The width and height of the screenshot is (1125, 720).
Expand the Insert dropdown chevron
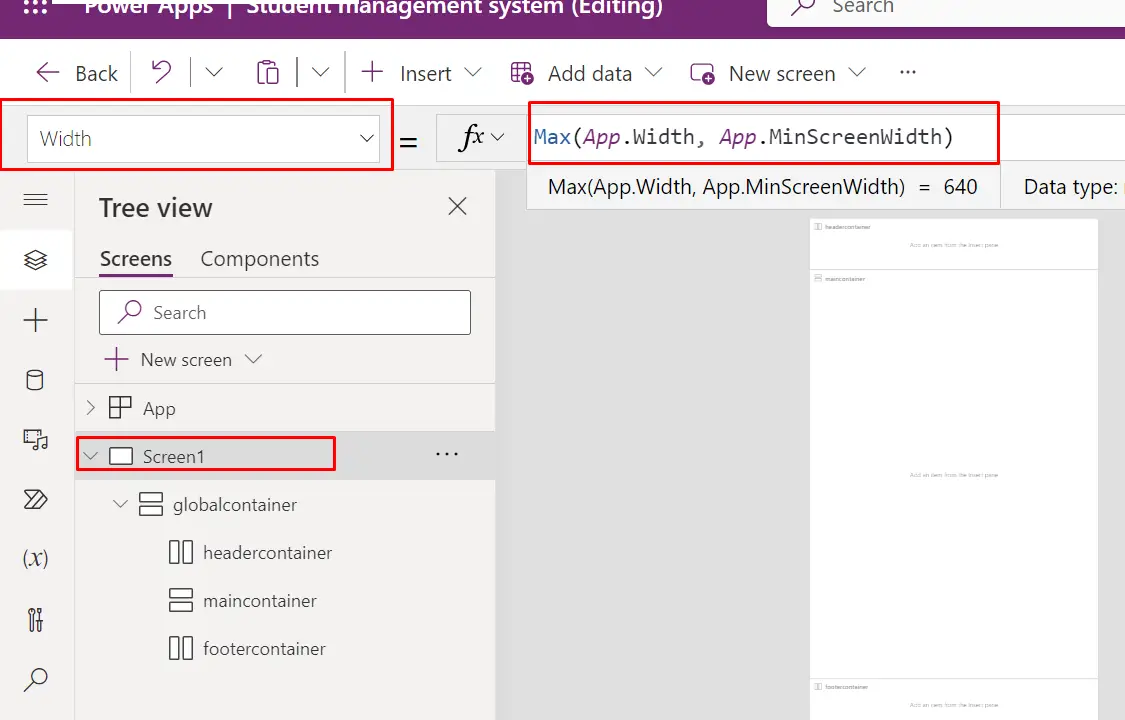[473, 72]
